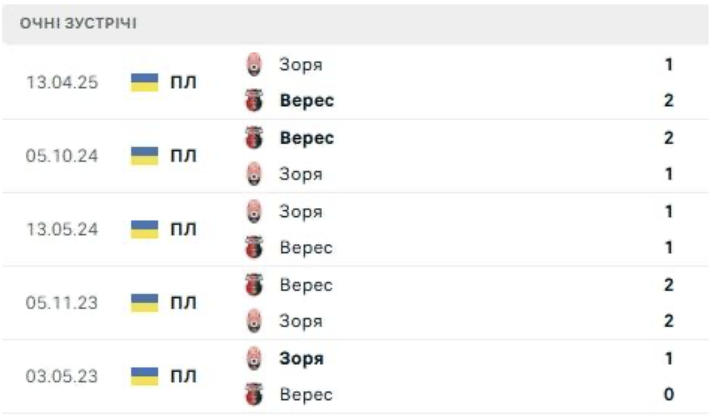
Task: Click Зоря crest in 13.05.24 match
Action: (255, 212)
